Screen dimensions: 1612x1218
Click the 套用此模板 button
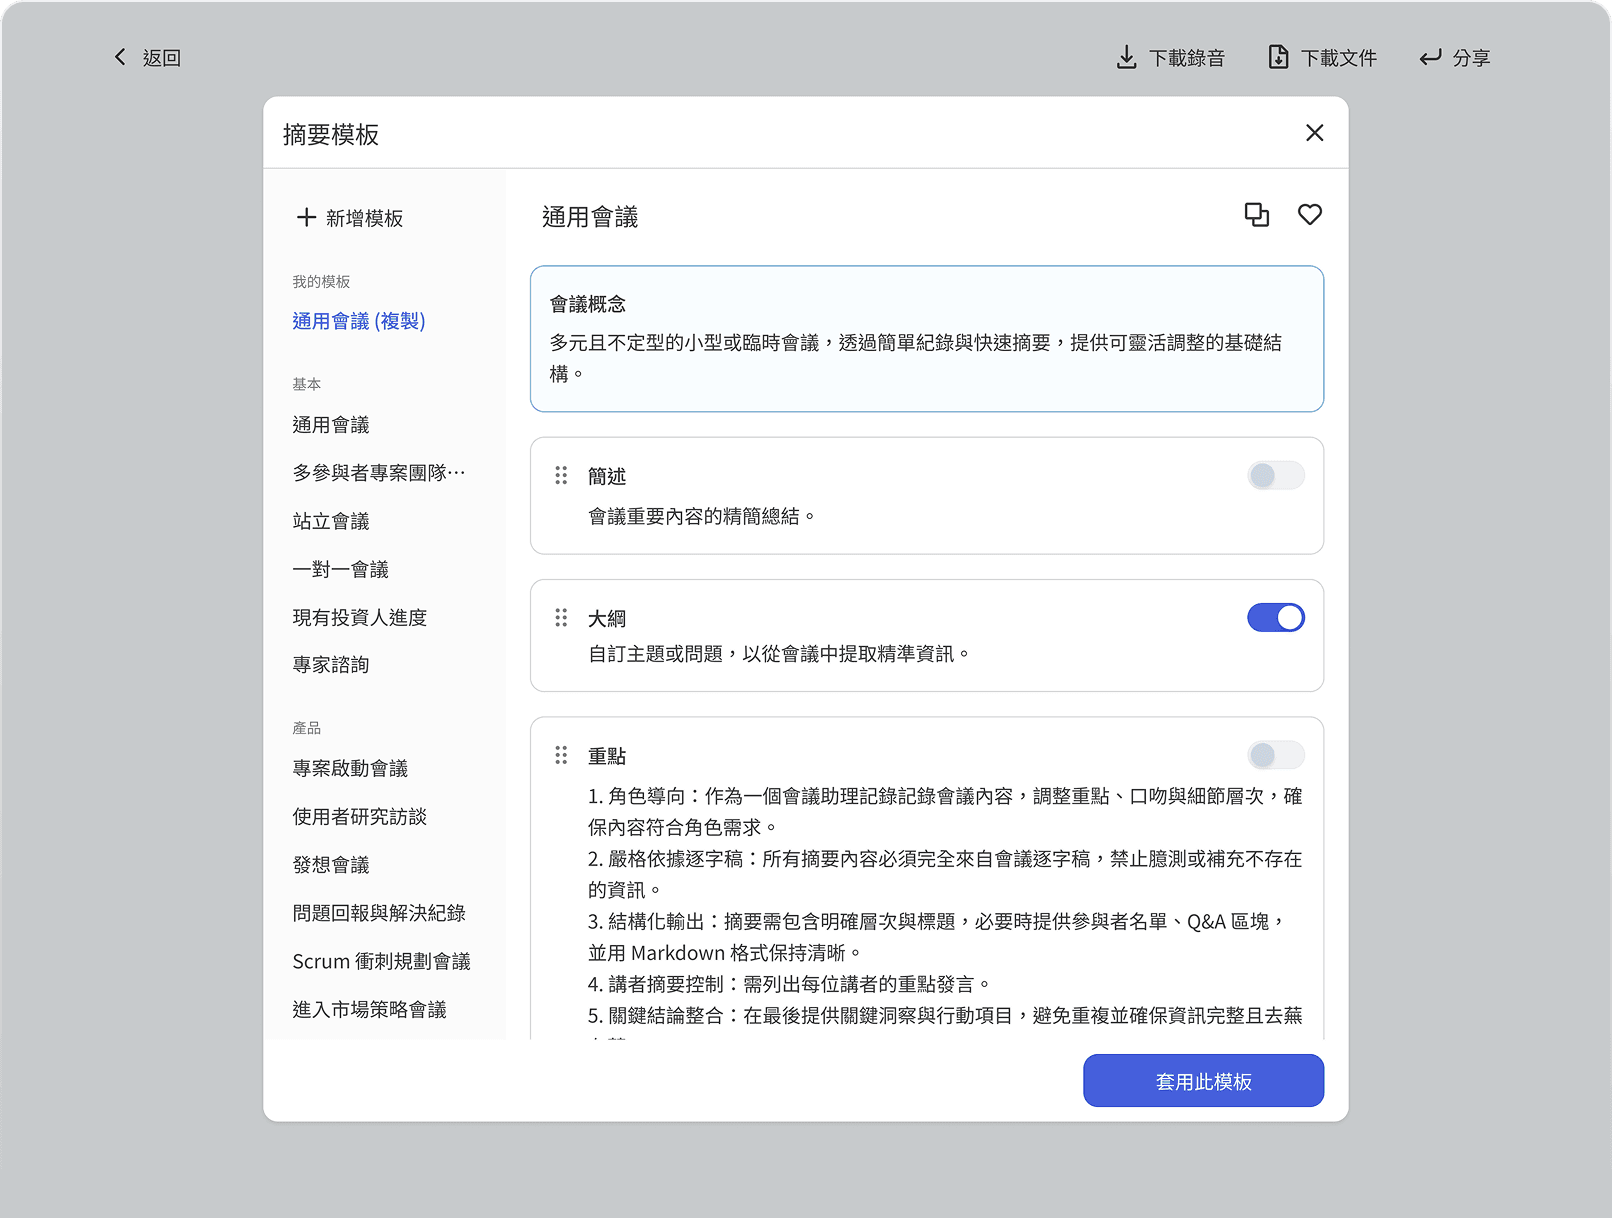point(1203,1080)
